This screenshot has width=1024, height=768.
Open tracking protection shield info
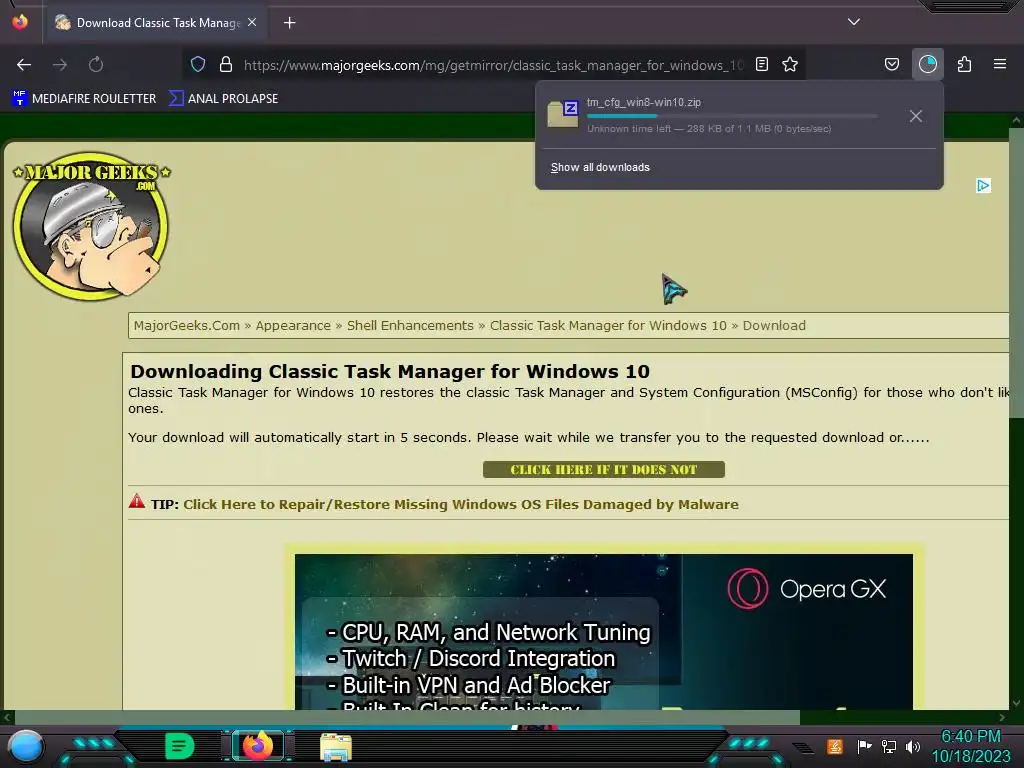pos(198,65)
